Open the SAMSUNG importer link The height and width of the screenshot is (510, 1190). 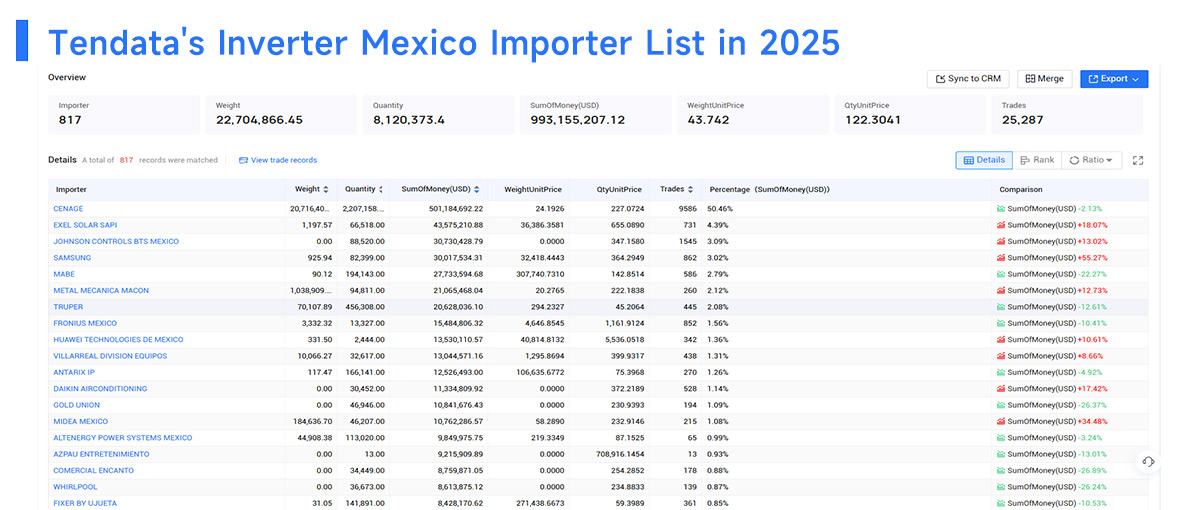(x=72, y=258)
